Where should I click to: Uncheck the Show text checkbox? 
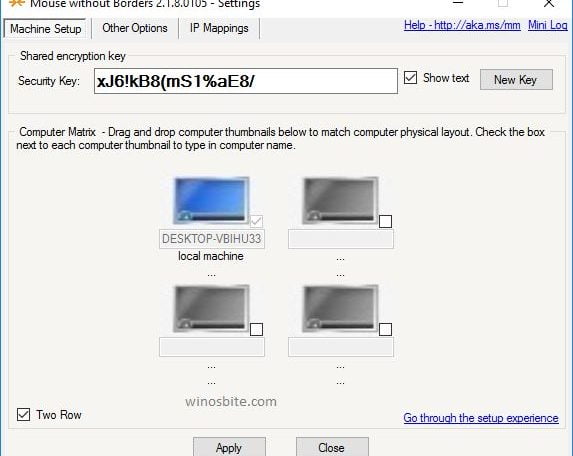point(410,77)
